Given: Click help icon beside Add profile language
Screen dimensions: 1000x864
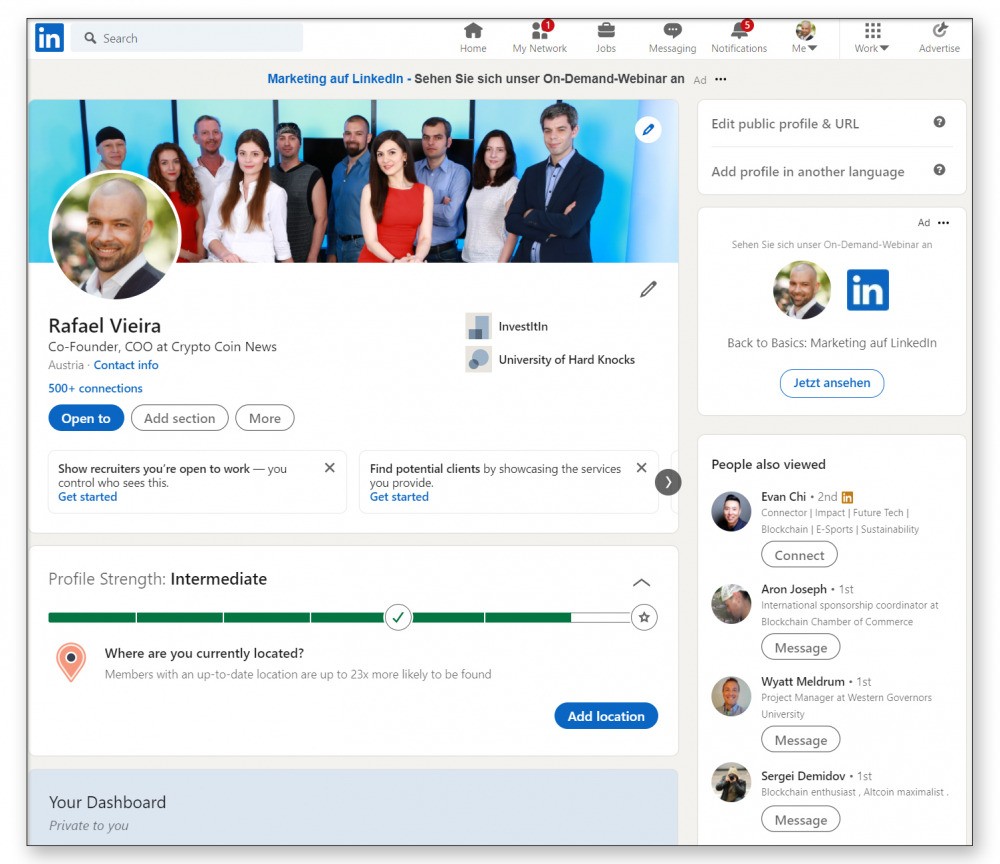Looking at the screenshot, I should tap(939, 170).
